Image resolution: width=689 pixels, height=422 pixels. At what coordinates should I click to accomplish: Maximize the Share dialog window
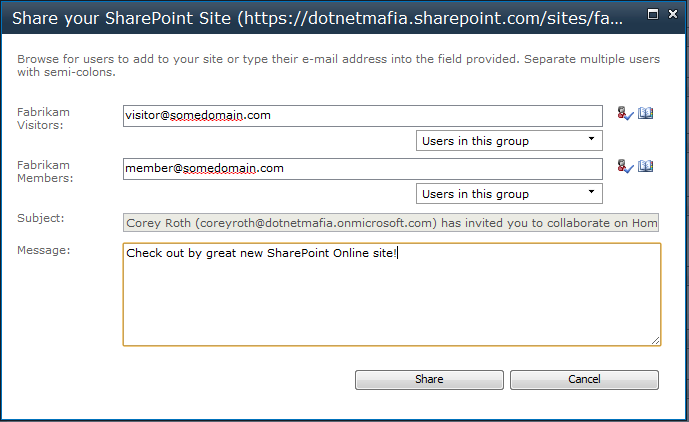[653, 15]
